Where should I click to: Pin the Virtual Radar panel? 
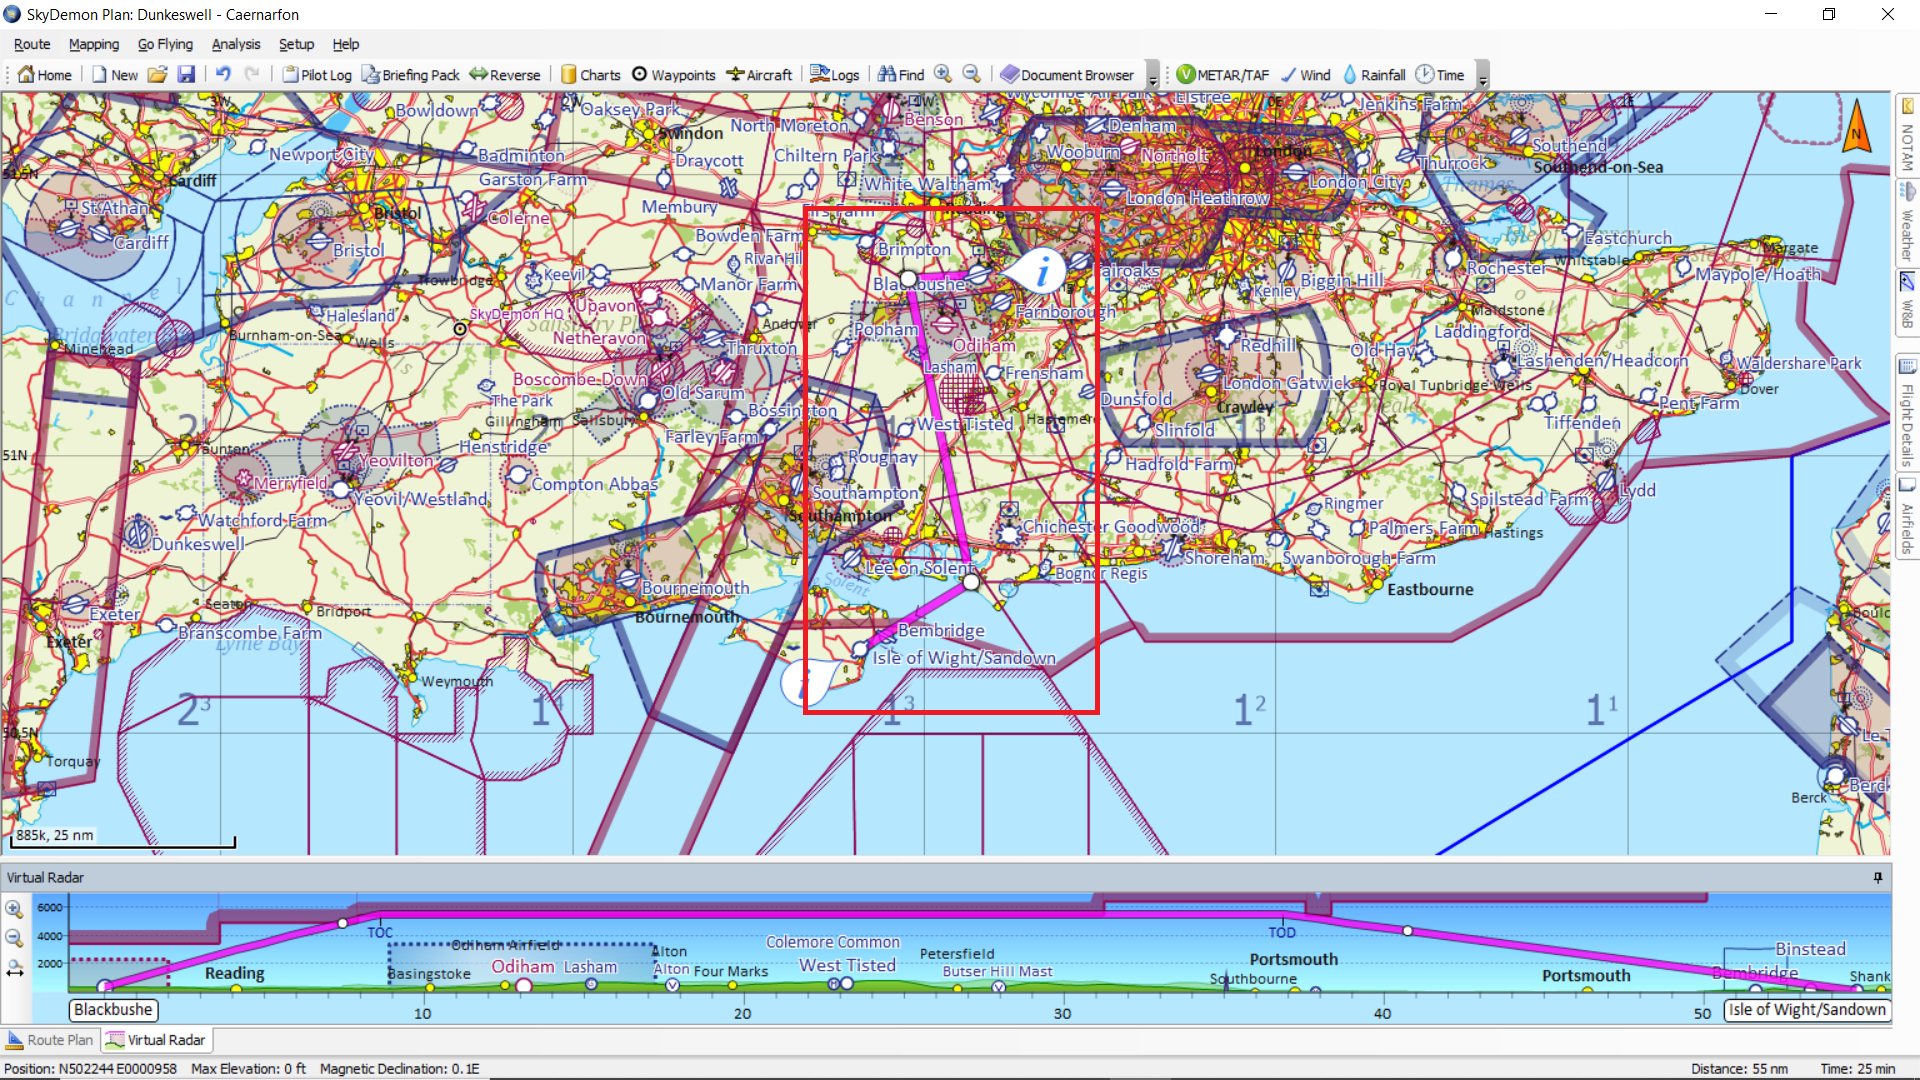(x=1877, y=877)
